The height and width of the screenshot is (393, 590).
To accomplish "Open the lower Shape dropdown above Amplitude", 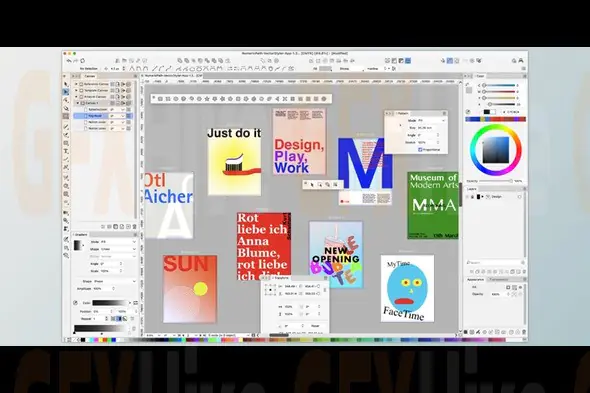I will 114,281.
